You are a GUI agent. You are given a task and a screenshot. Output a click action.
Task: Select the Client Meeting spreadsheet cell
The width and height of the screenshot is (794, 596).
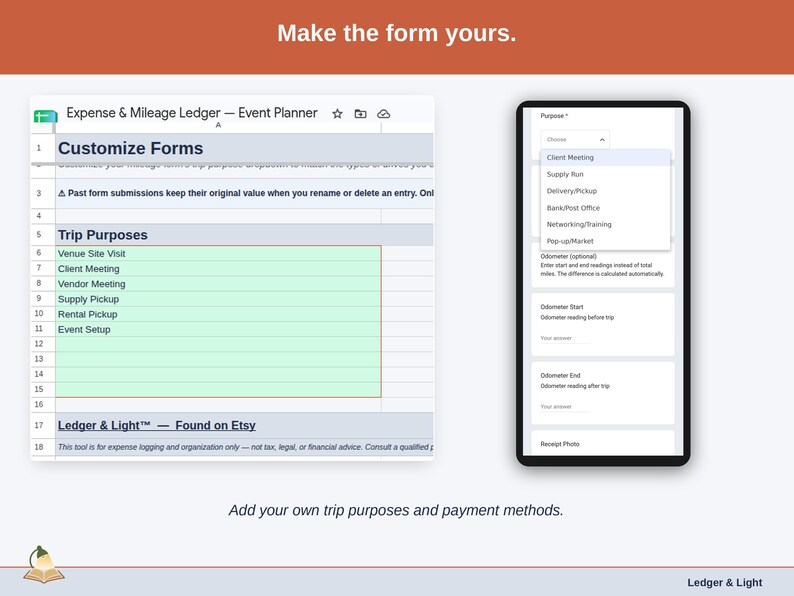(x=218, y=268)
